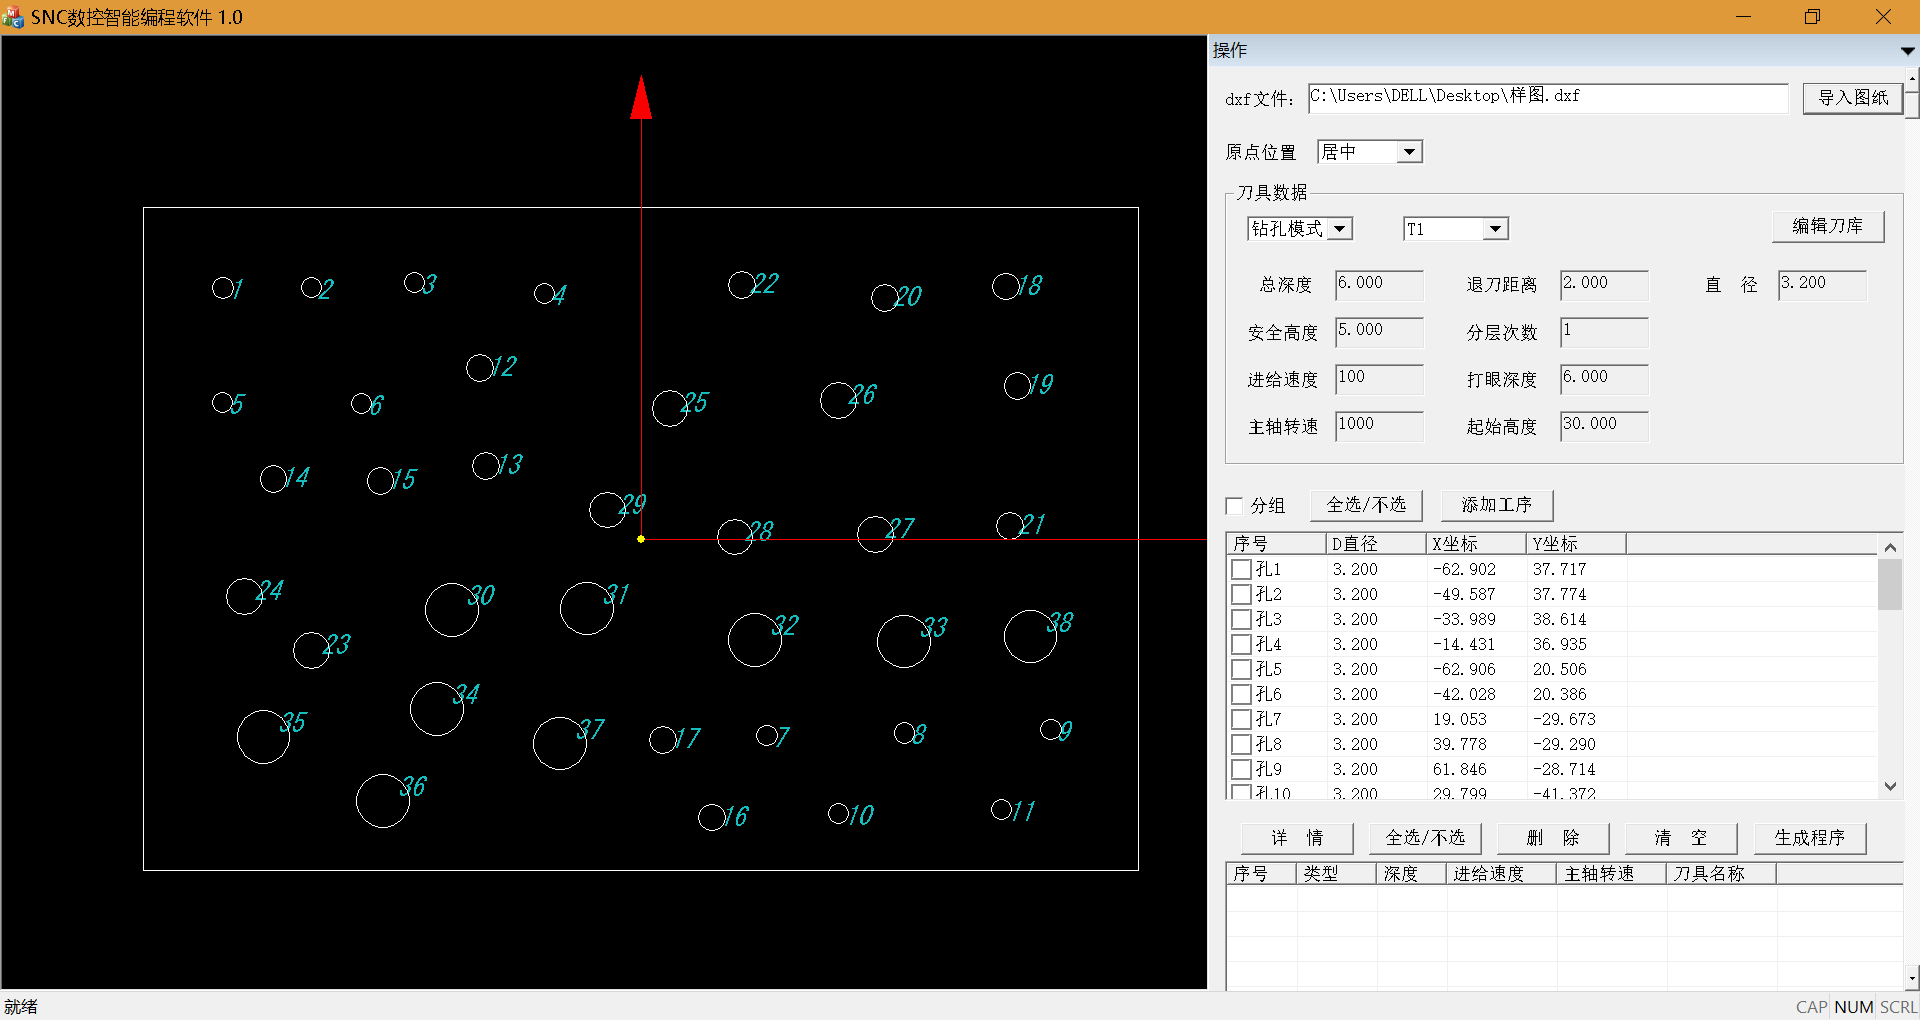Click the 编辑刀库 button
Screen dimensions: 1920x1020
tap(1828, 226)
